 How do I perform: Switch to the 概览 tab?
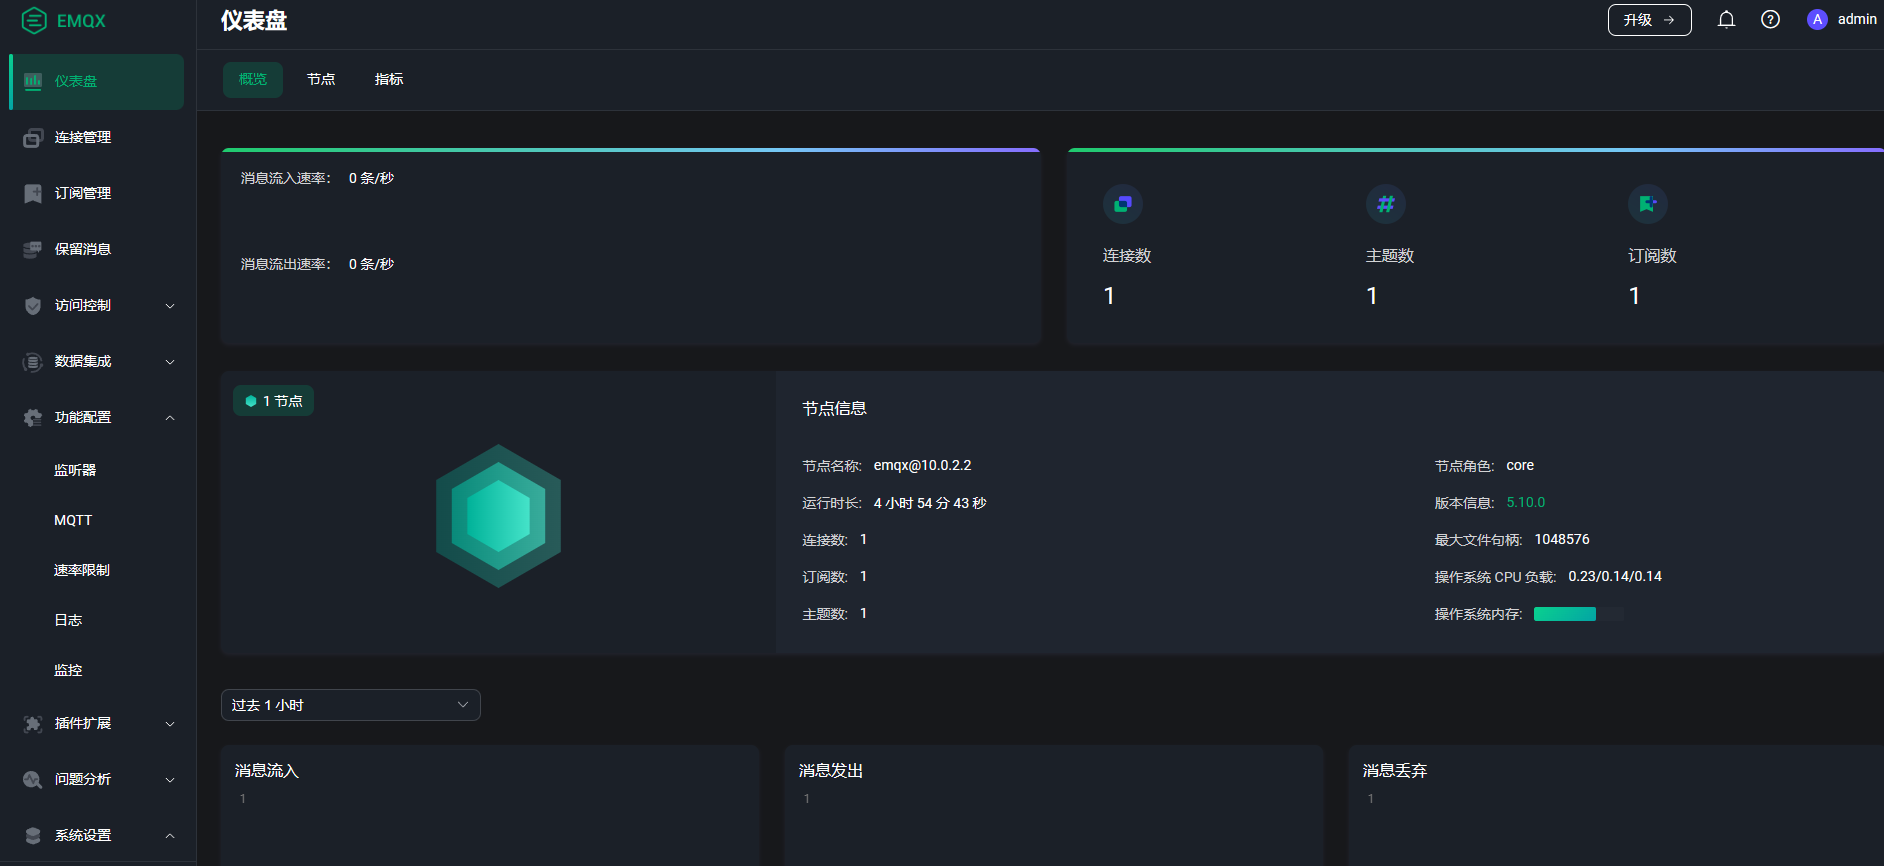(x=253, y=80)
